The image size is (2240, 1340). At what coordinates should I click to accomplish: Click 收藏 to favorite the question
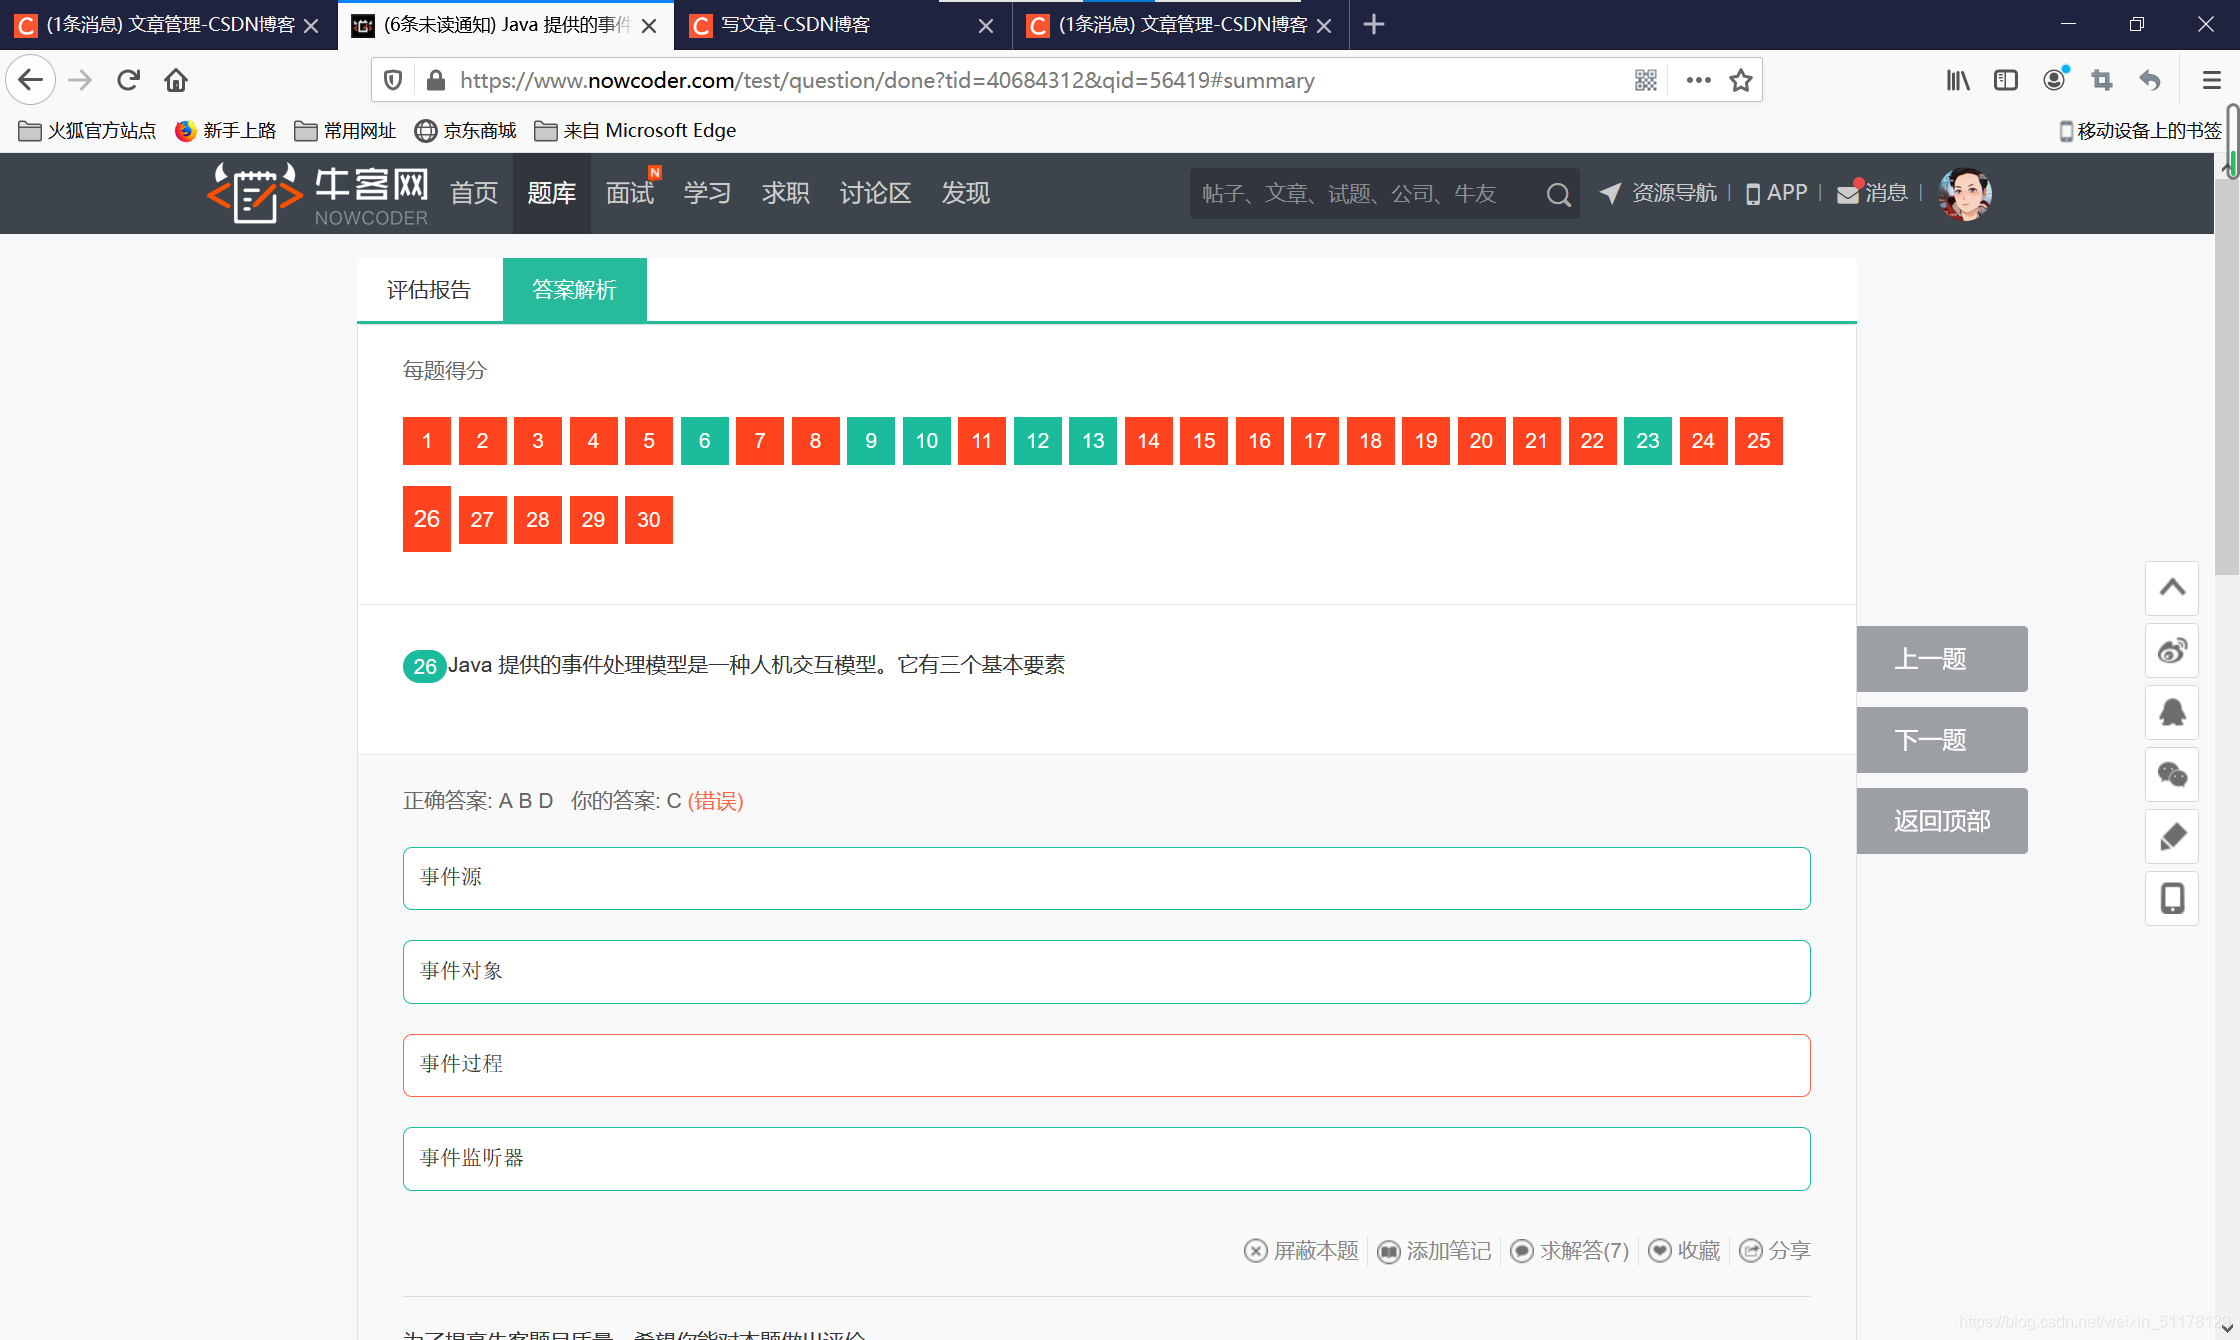pyautogui.click(x=1684, y=1251)
